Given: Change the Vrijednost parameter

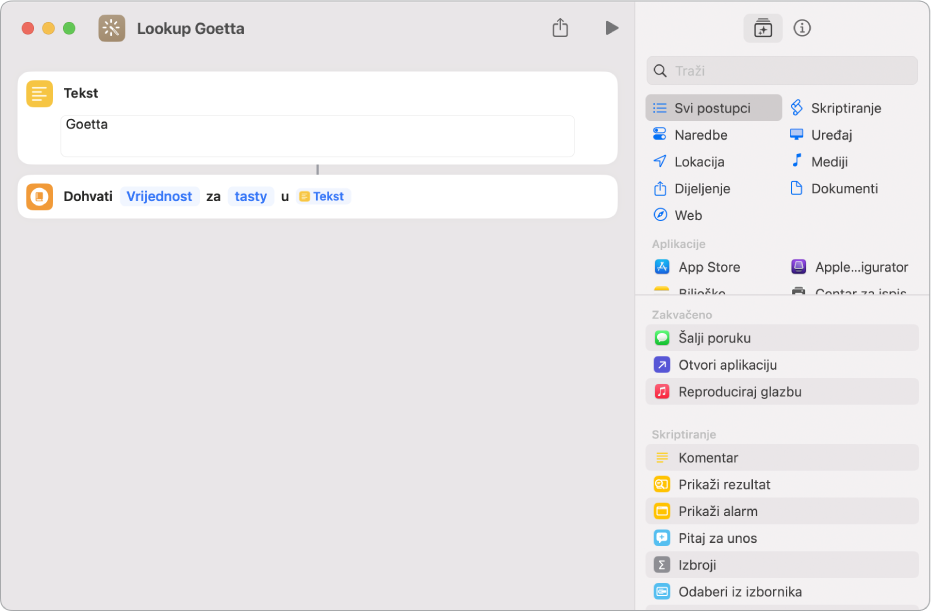Looking at the screenshot, I should click(159, 196).
